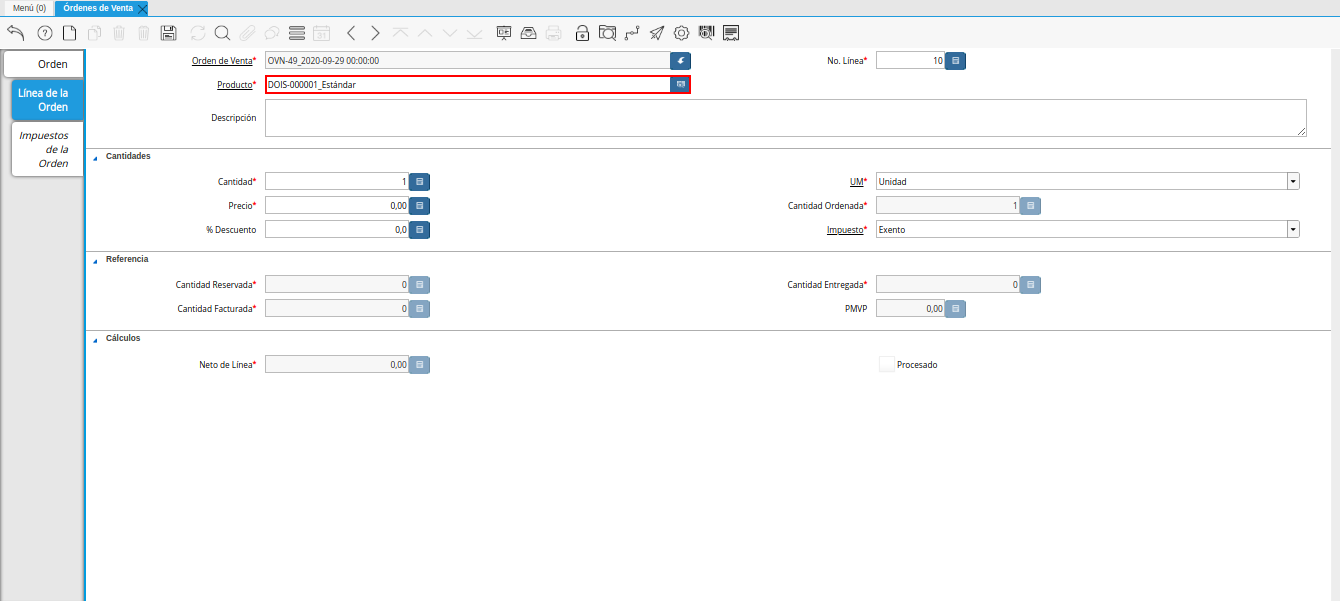Open zoom across folder-magnifier icon

[607, 33]
